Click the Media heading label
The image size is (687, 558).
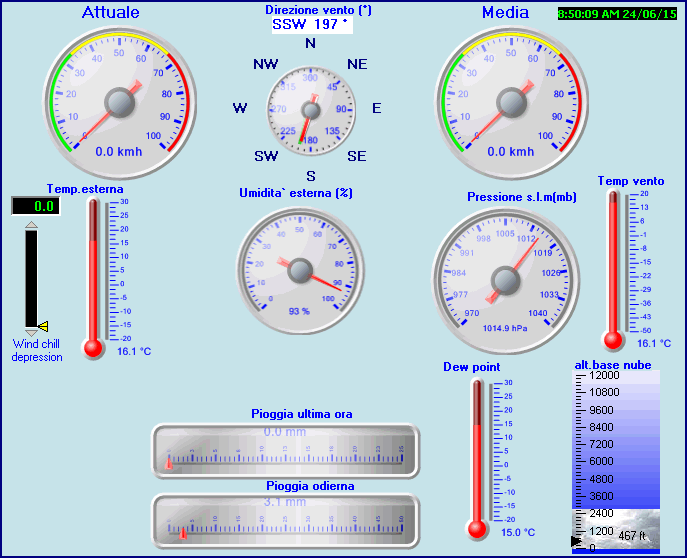coord(505,13)
